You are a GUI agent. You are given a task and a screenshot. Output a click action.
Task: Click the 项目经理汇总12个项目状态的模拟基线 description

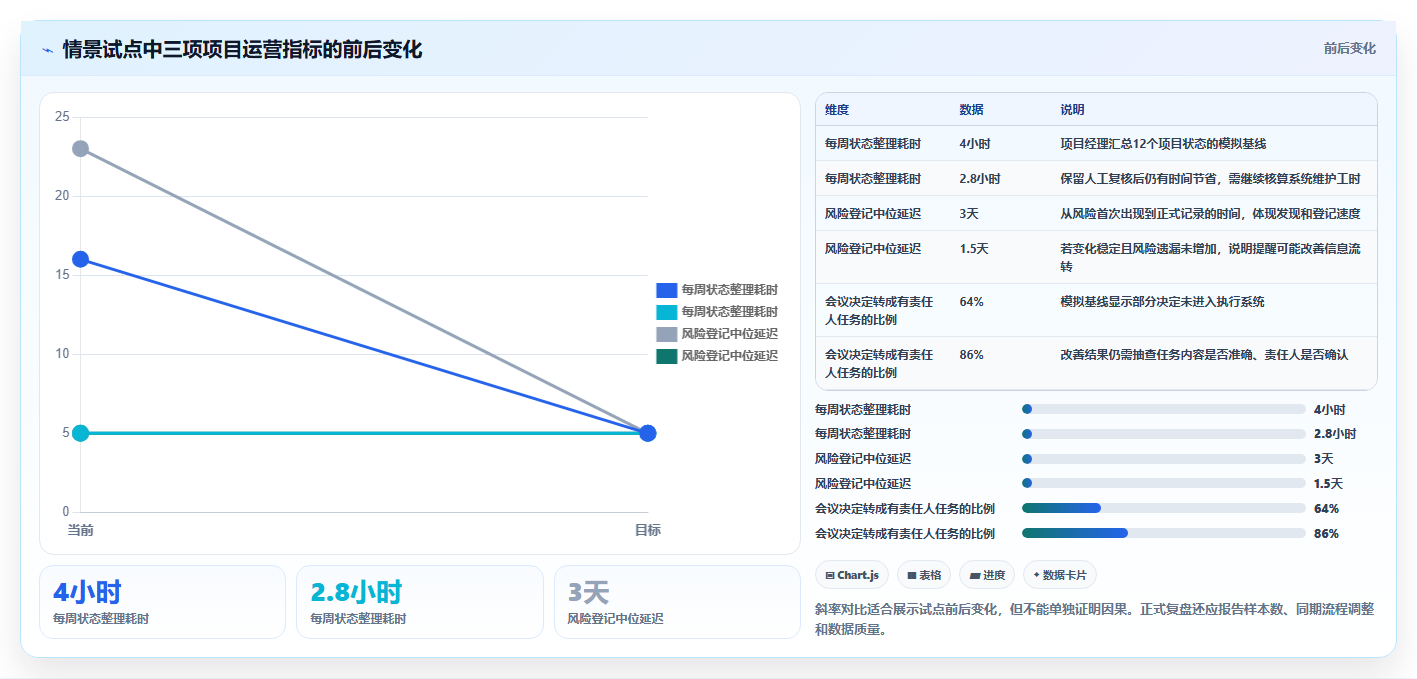click(x=1163, y=144)
